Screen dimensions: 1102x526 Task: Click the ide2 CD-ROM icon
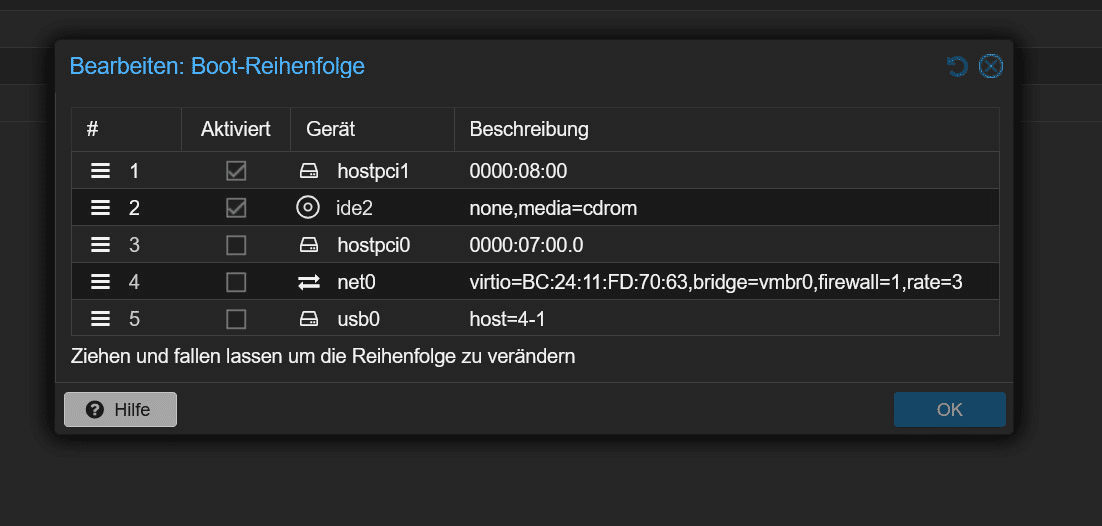point(308,208)
